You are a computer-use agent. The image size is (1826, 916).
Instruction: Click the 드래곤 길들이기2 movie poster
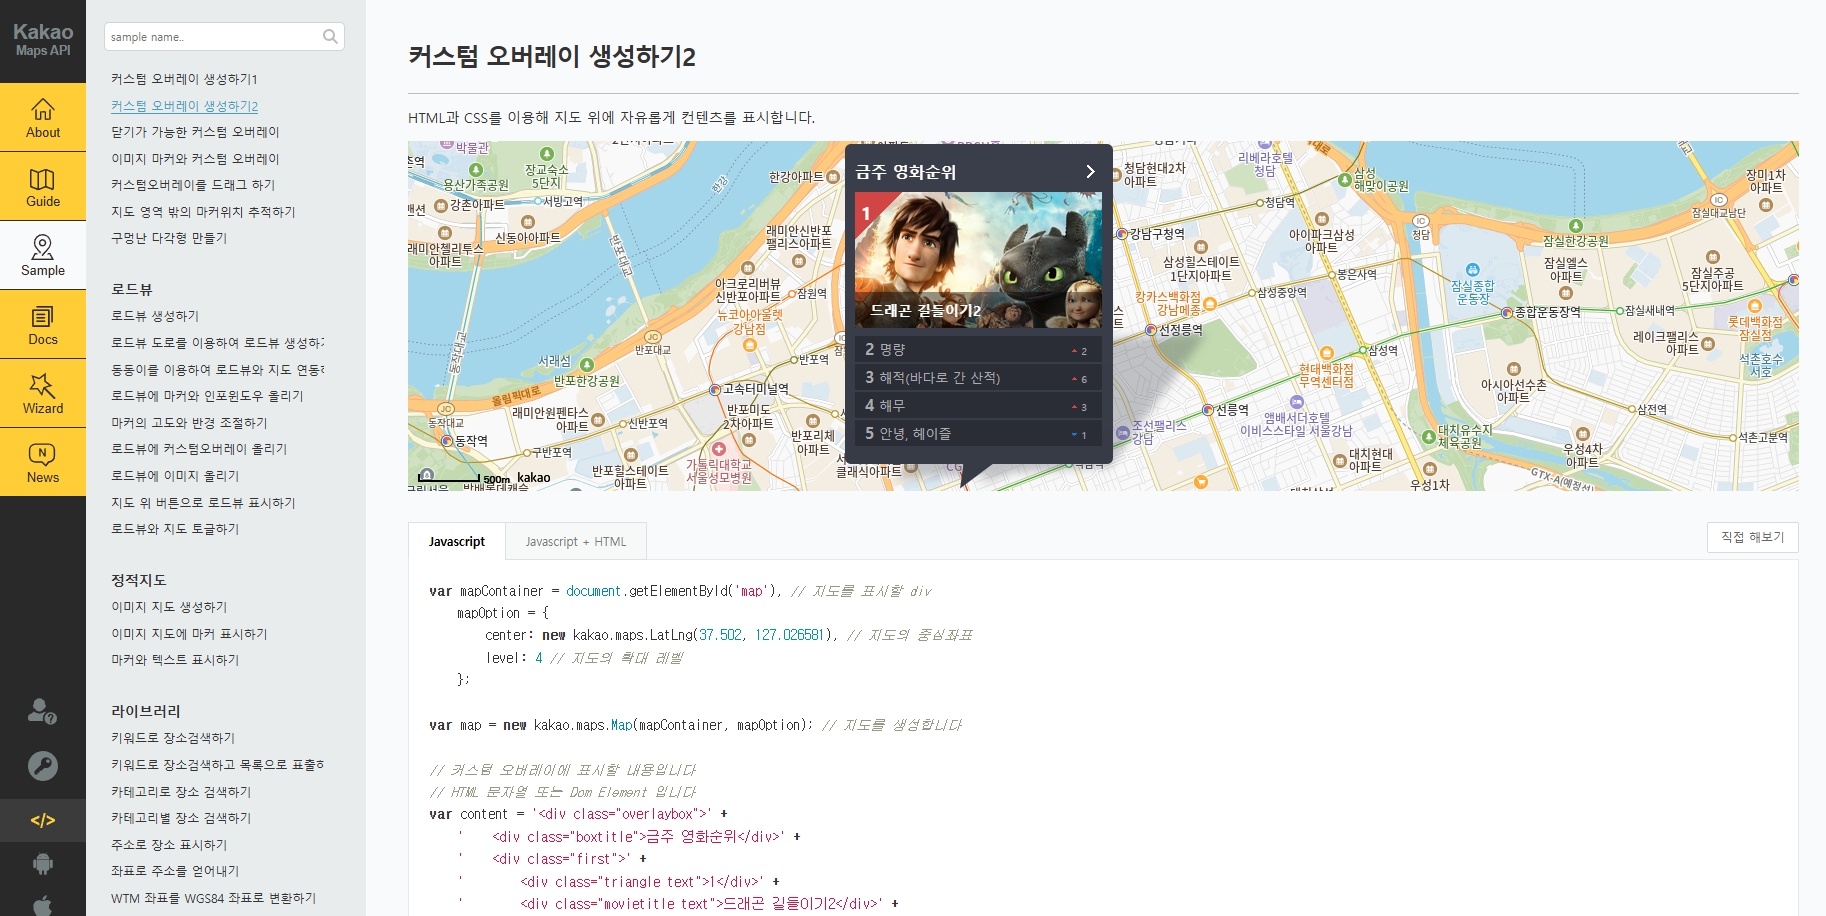pos(978,260)
